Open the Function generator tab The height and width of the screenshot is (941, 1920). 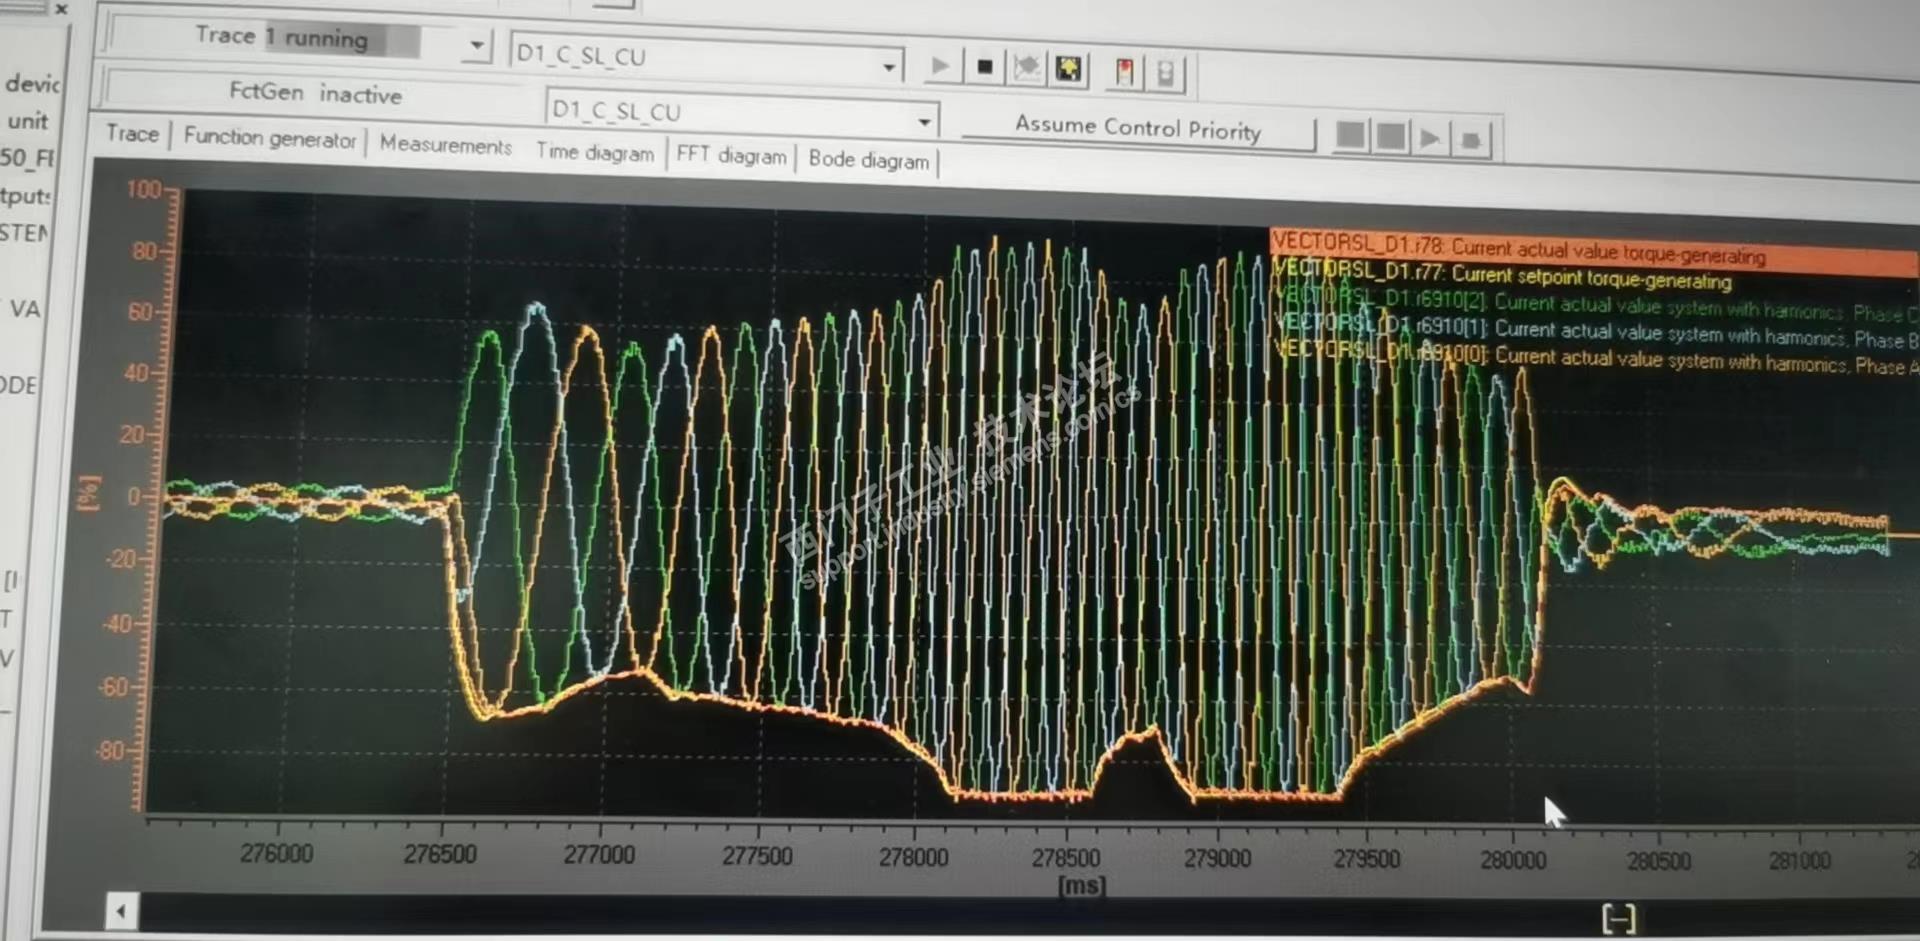tap(270, 138)
